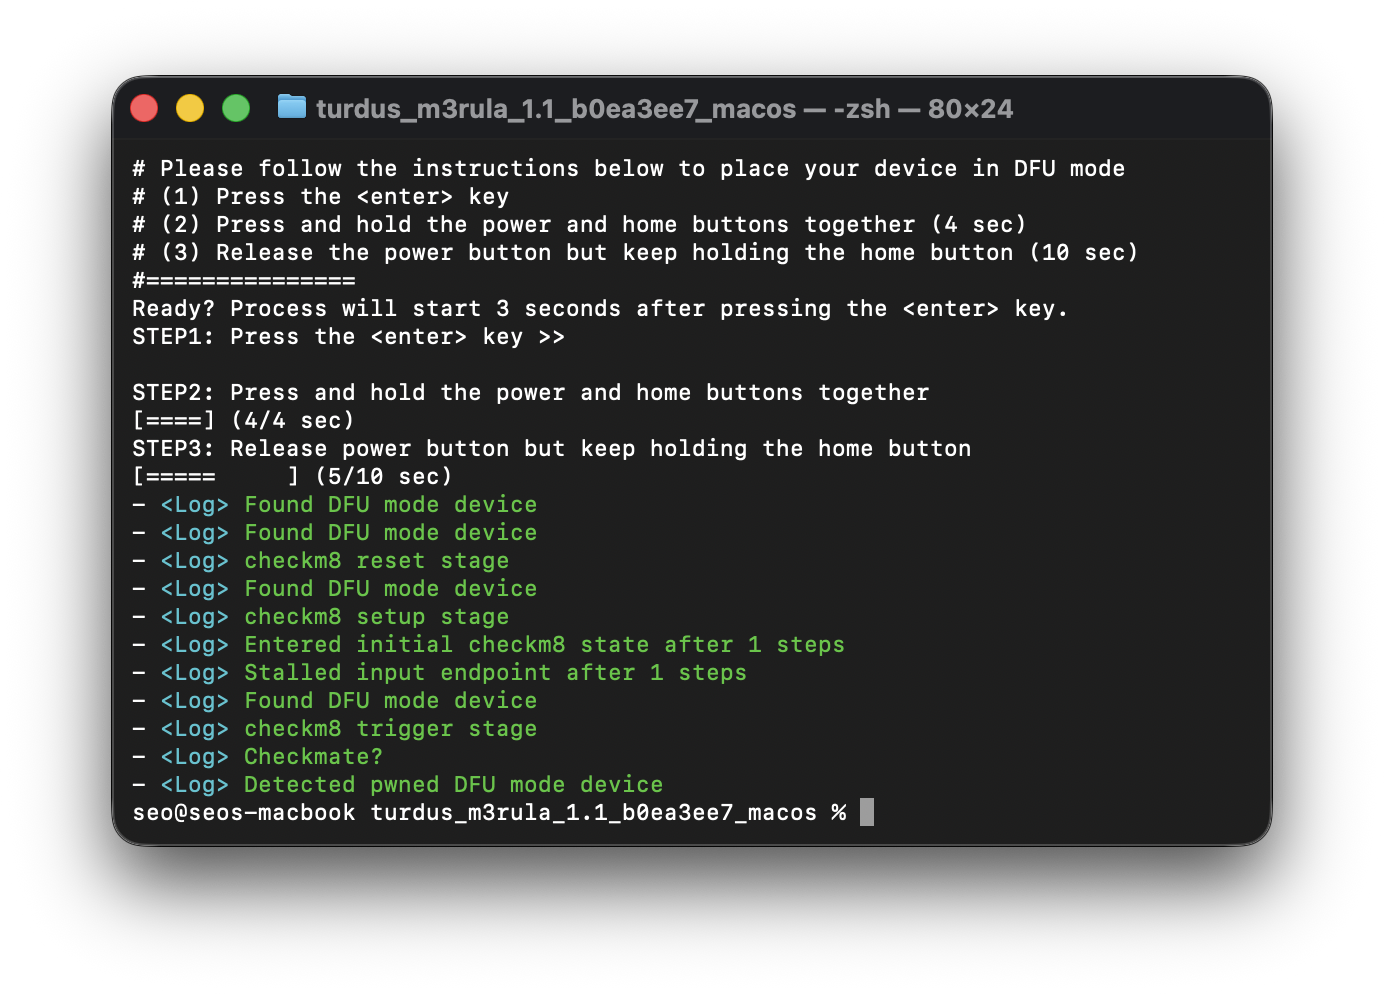This screenshot has width=1384, height=994.
Task: Click 'Entered initial checkm8 state after 1 steps'
Action: click(544, 645)
